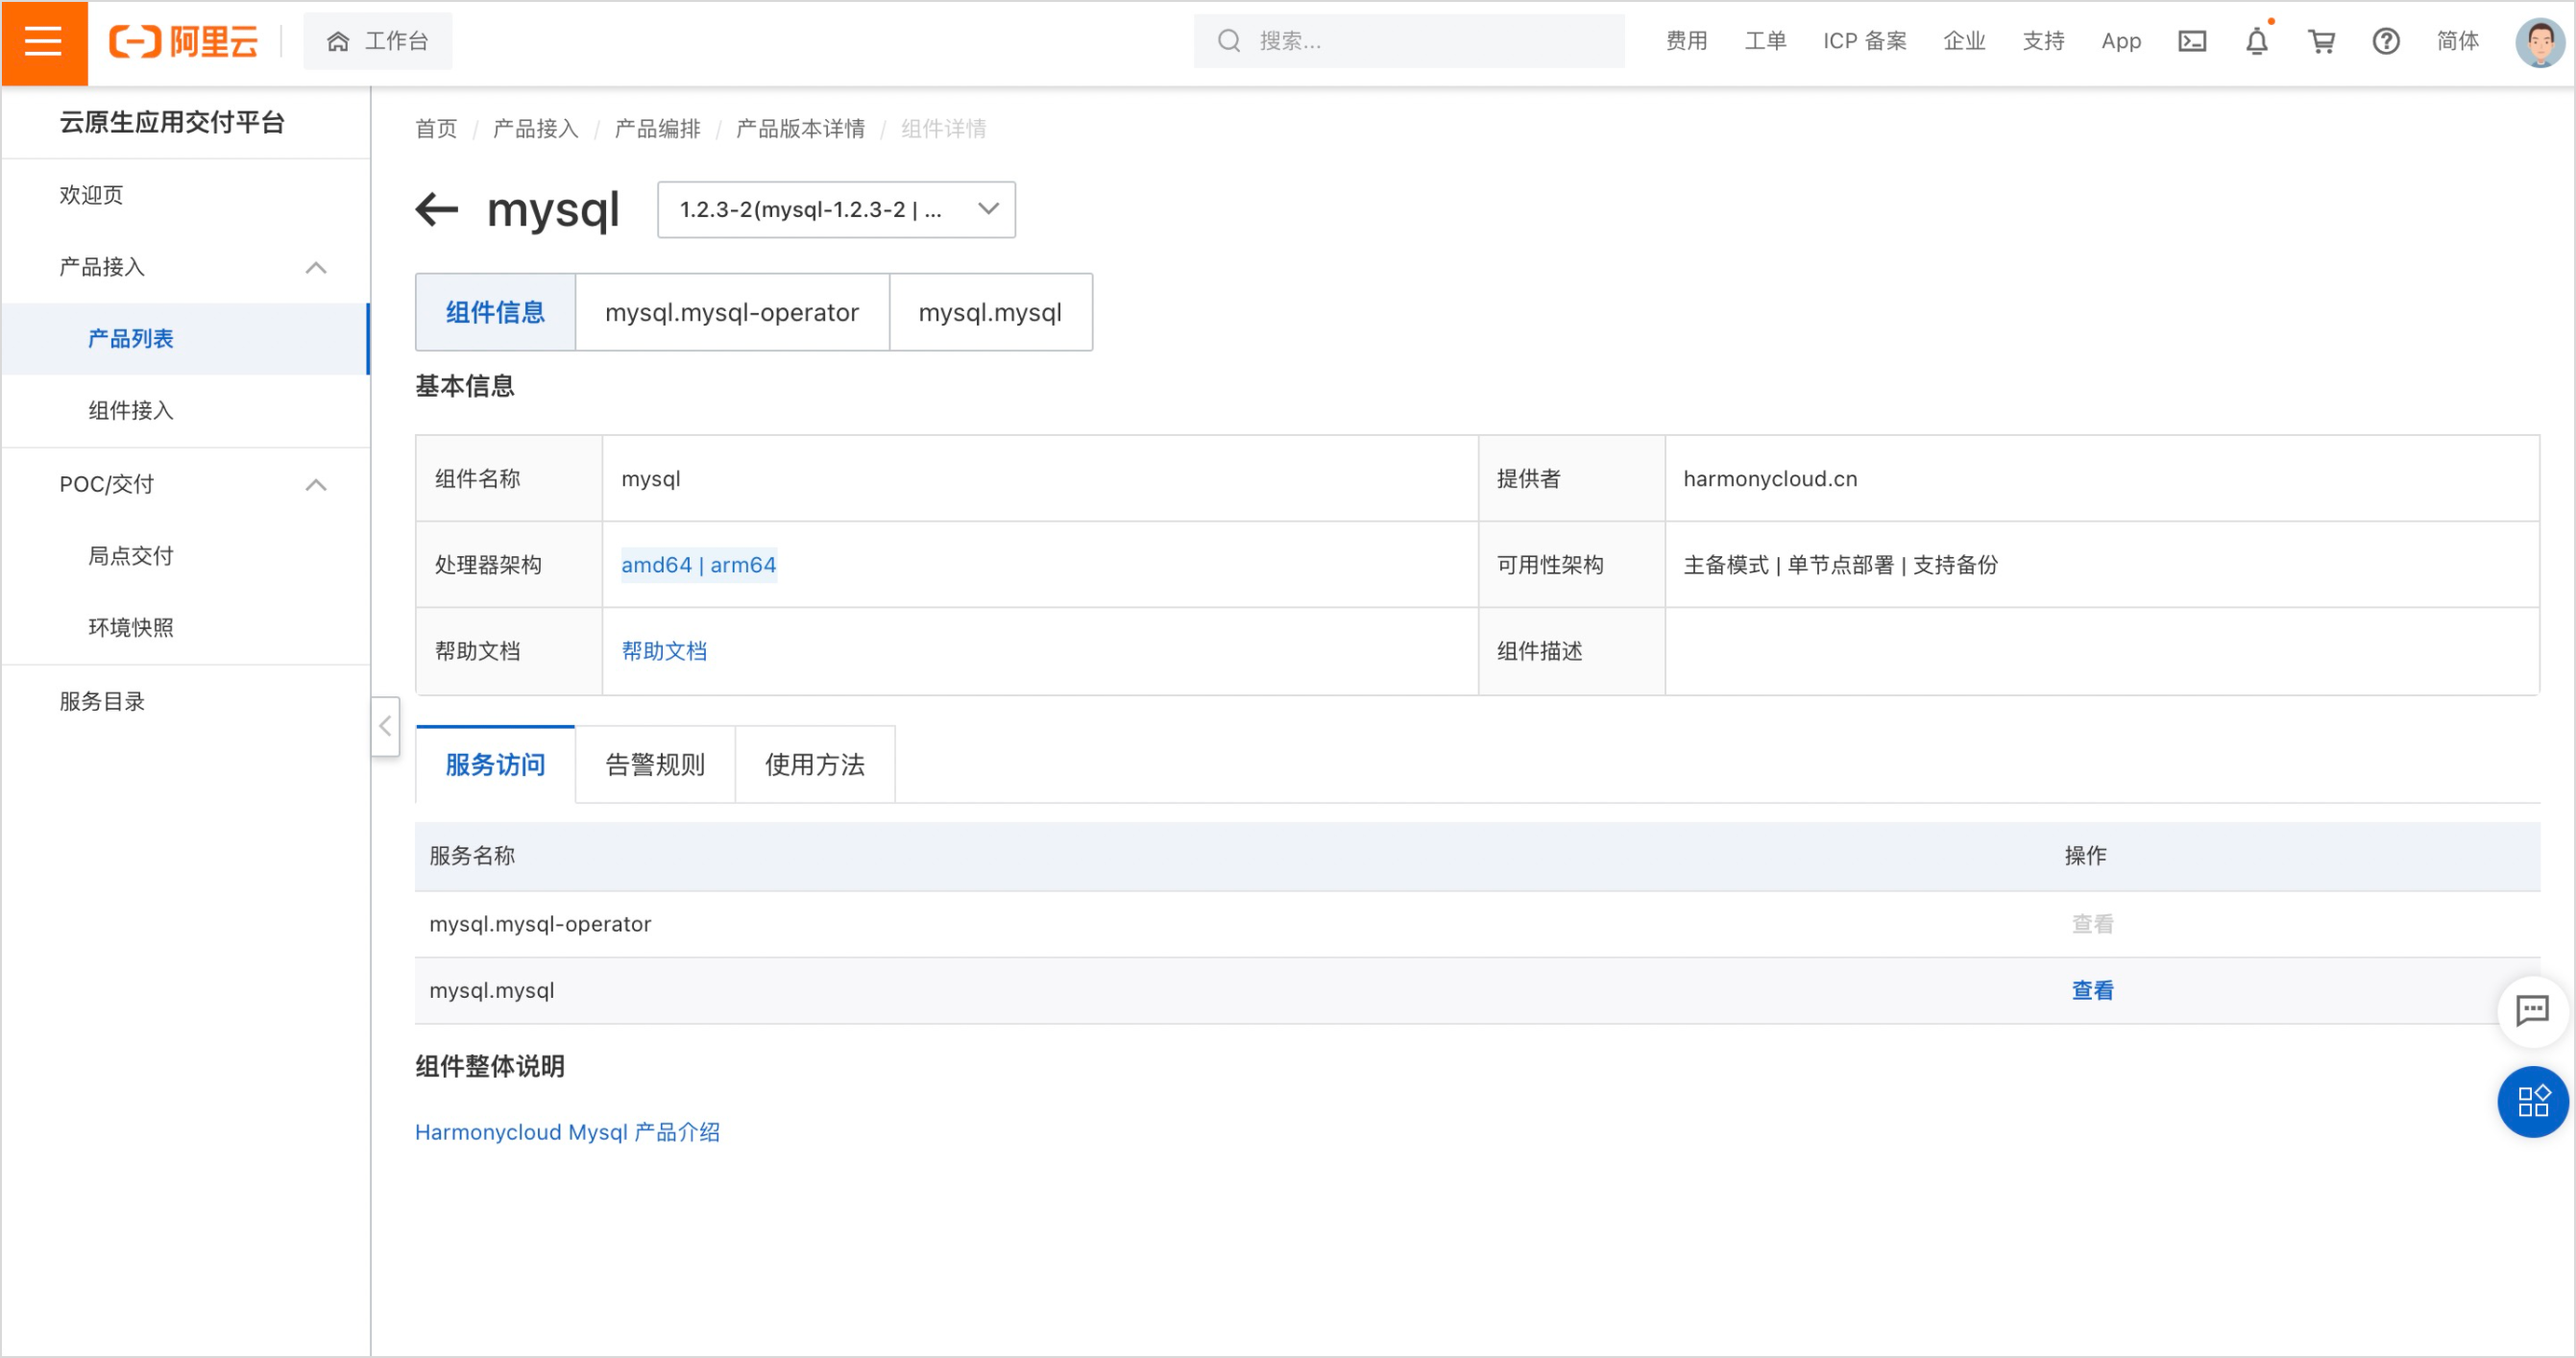Open the user avatar menu
This screenshot has width=2576, height=1358.
click(x=2540, y=42)
